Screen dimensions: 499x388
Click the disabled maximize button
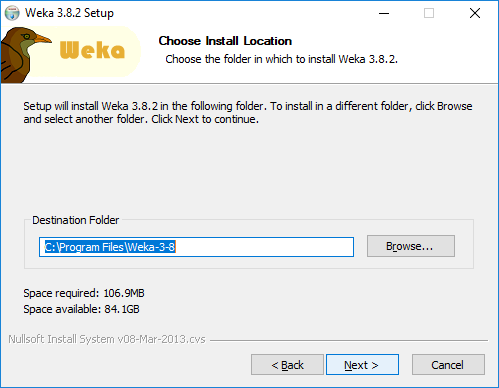point(429,13)
